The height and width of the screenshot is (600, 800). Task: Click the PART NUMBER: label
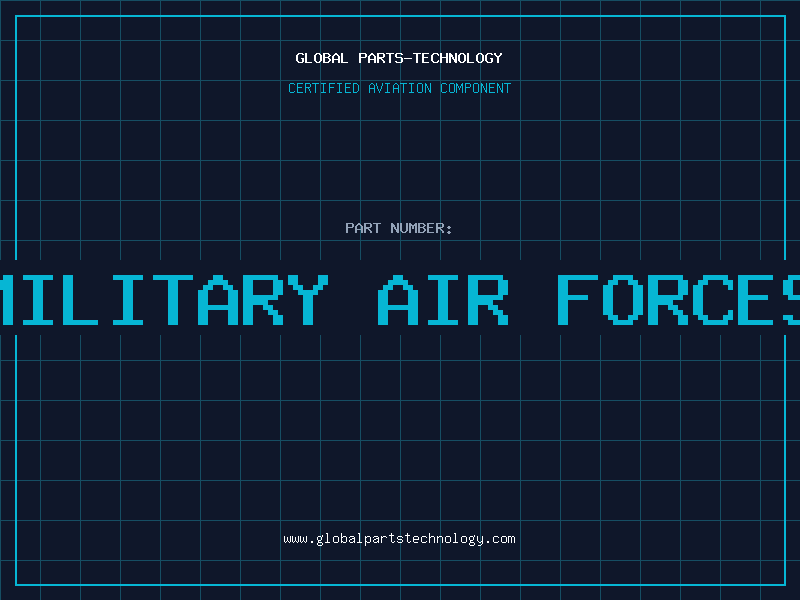click(399, 228)
